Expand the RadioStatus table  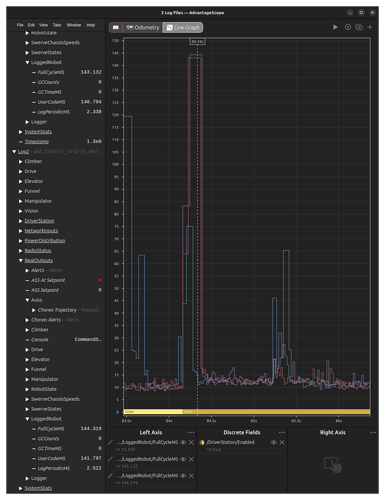(21, 251)
